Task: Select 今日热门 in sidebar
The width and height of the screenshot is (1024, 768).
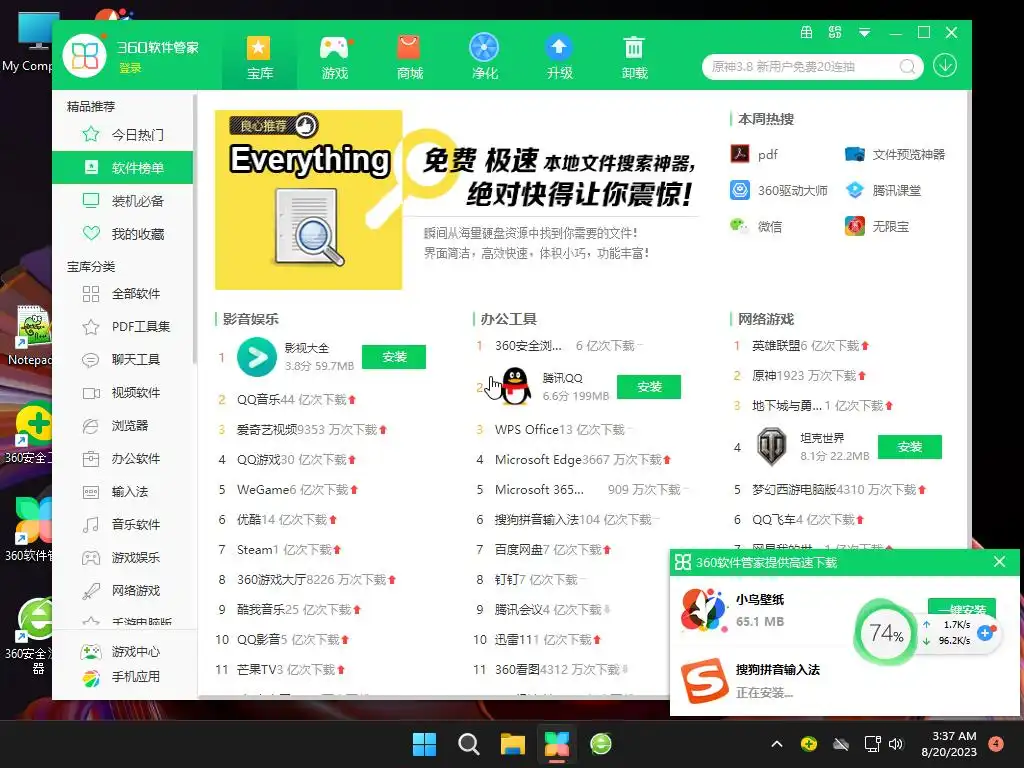Action: [x=123, y=135]
